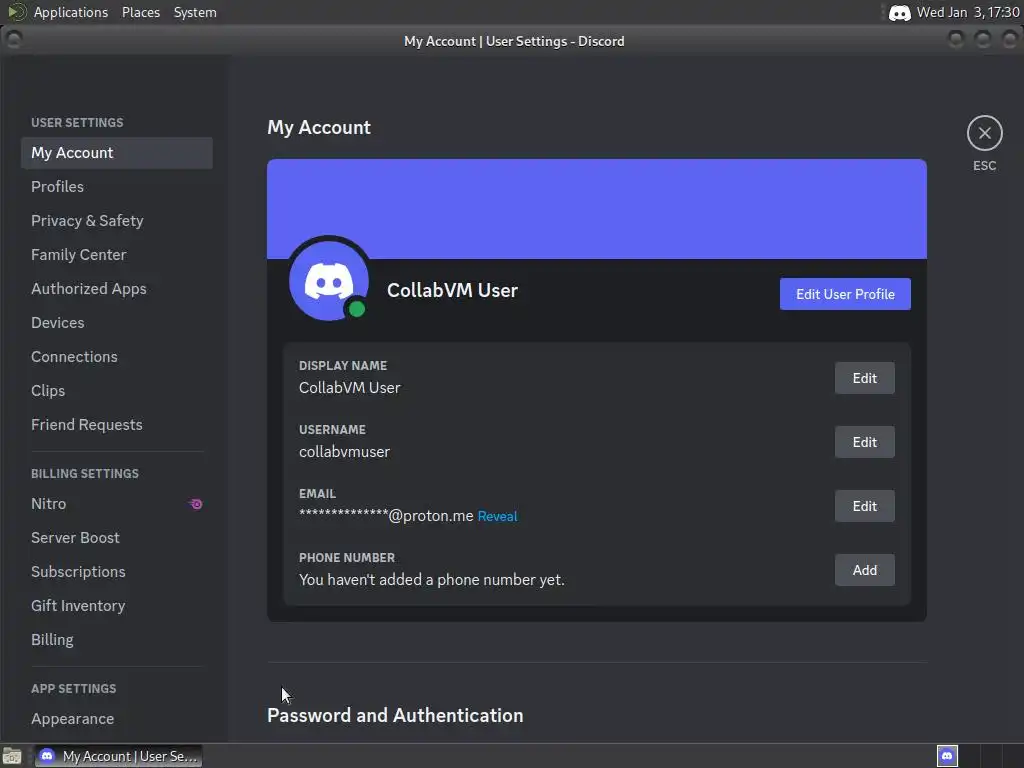Screen dimensions: 1024x768
Task: Click the clock in top panel
Action: 968,12
